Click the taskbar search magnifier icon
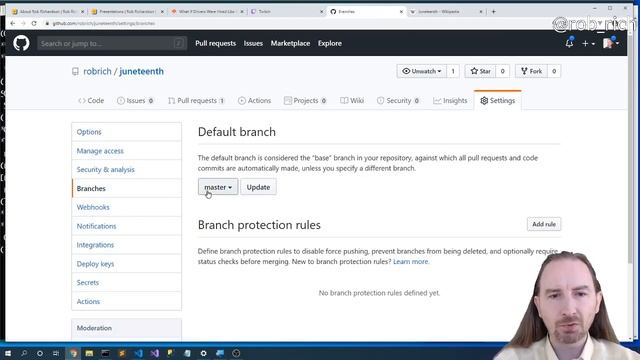Image resolution: width=640 pixels, height=360 pixels. point(24,353)
